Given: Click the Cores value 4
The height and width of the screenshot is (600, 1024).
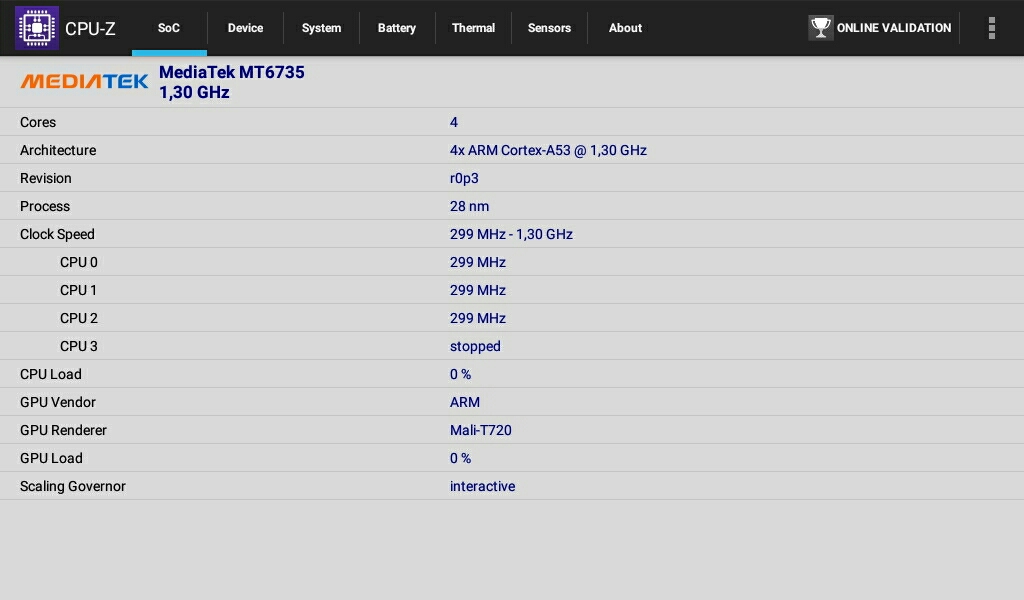Looking at the screenshot, I should click(454, 122).
